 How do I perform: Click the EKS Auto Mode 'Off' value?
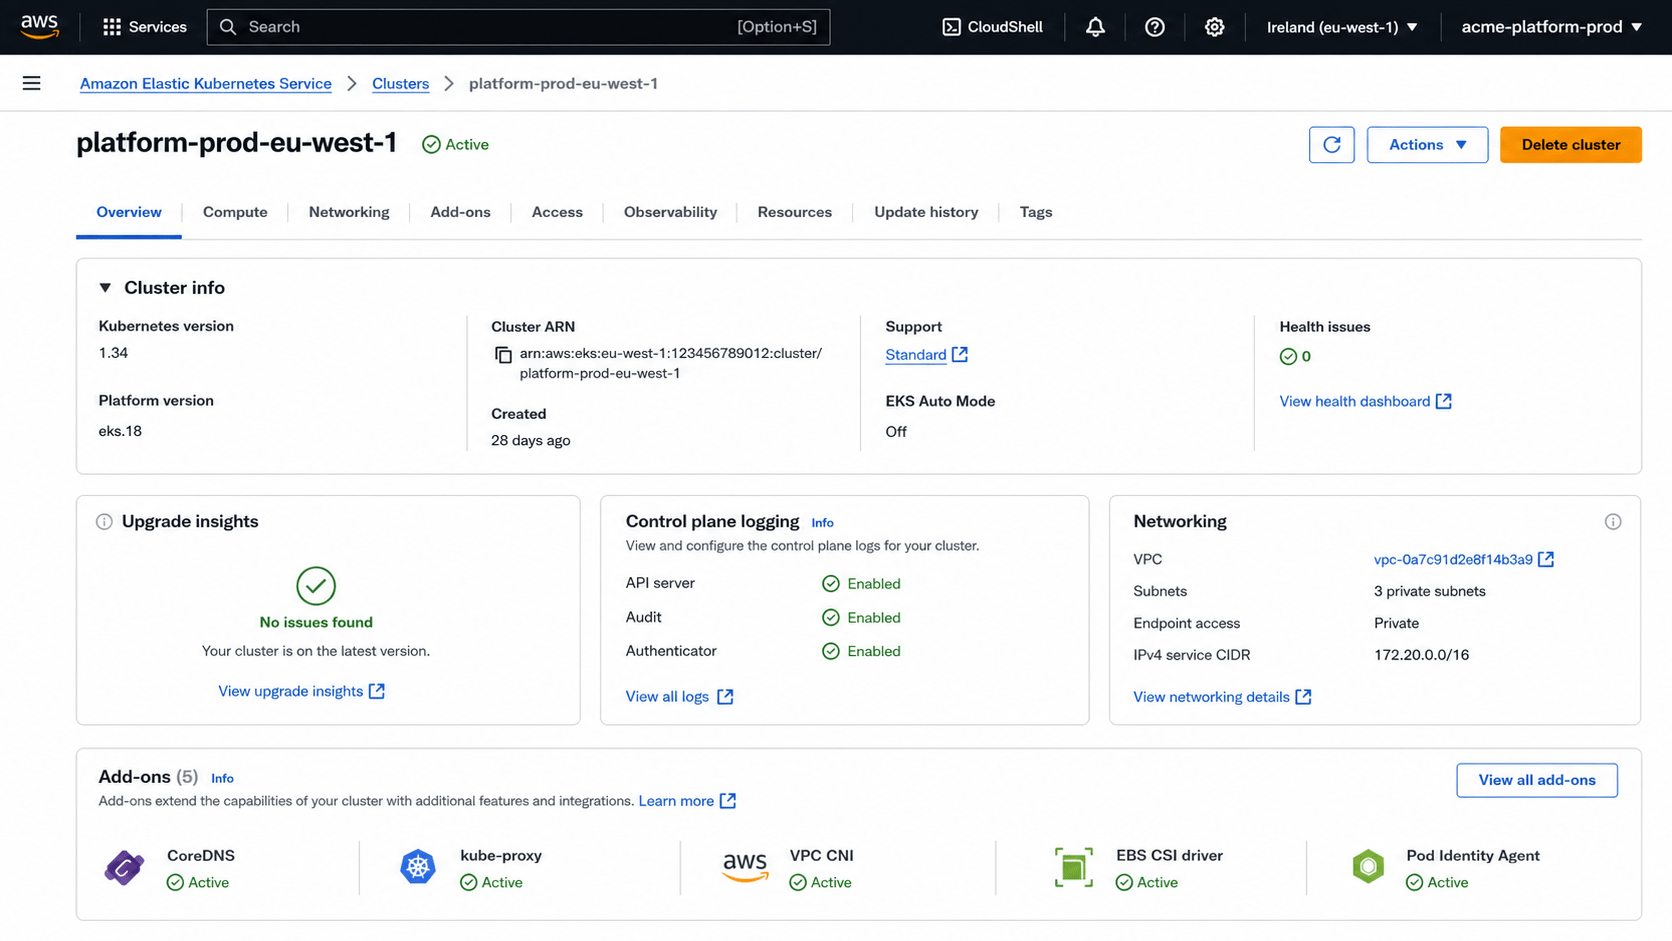click(x=896, y=432)
